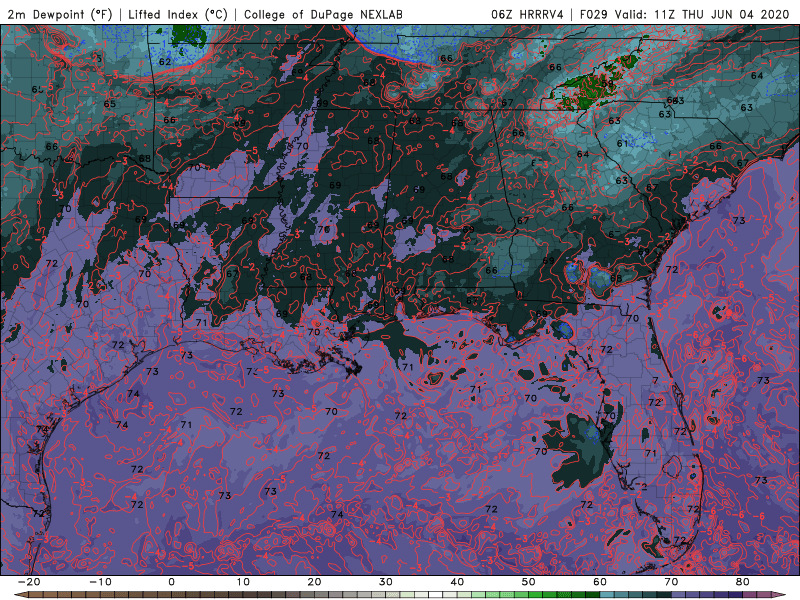The width and height of the screenshot is (800, 600).
Task: Click the 'Valid: 11Z THU JUN 04 2020' text
Action: click(x=702, y=14)
